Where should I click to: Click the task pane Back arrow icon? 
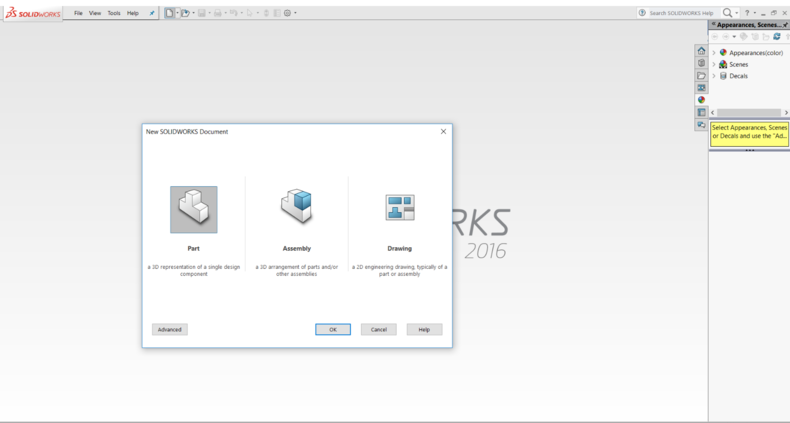pyautogui.click(x=714, y=37)
